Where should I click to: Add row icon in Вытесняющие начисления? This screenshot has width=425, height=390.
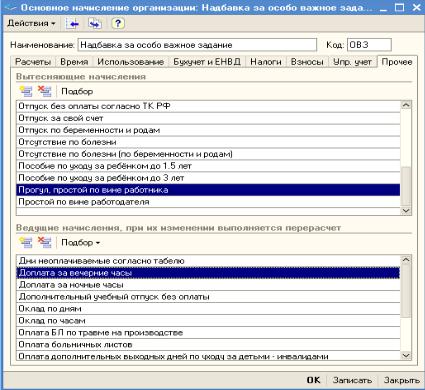[x=26, y=91]
